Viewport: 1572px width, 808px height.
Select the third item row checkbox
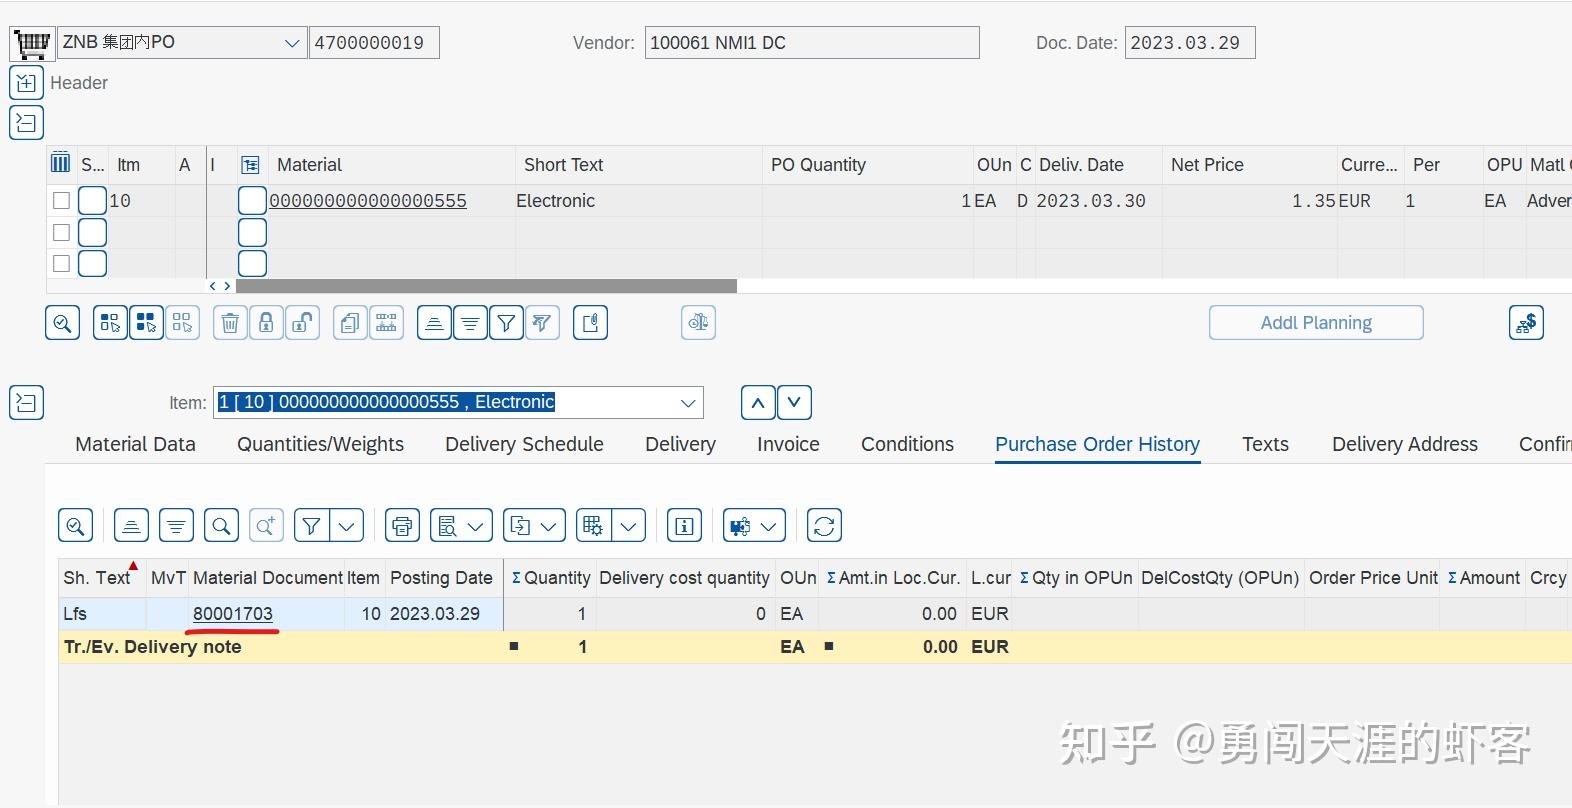61,264
